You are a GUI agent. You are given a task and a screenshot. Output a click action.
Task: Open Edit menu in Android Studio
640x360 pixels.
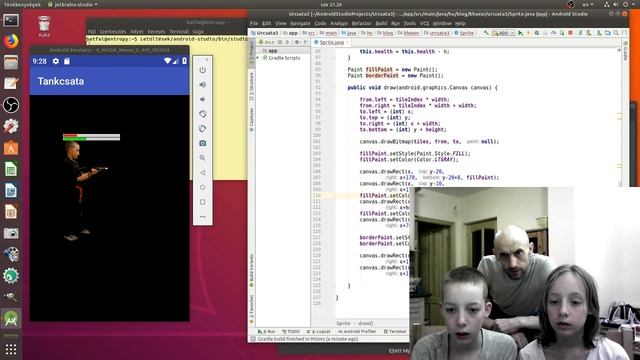click(x=267, y=23)
